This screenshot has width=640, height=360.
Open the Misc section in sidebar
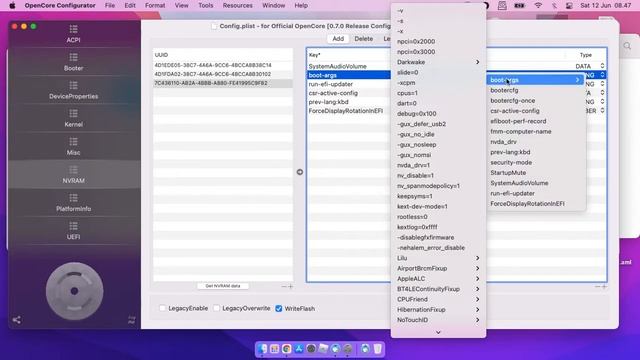[73, 147]
